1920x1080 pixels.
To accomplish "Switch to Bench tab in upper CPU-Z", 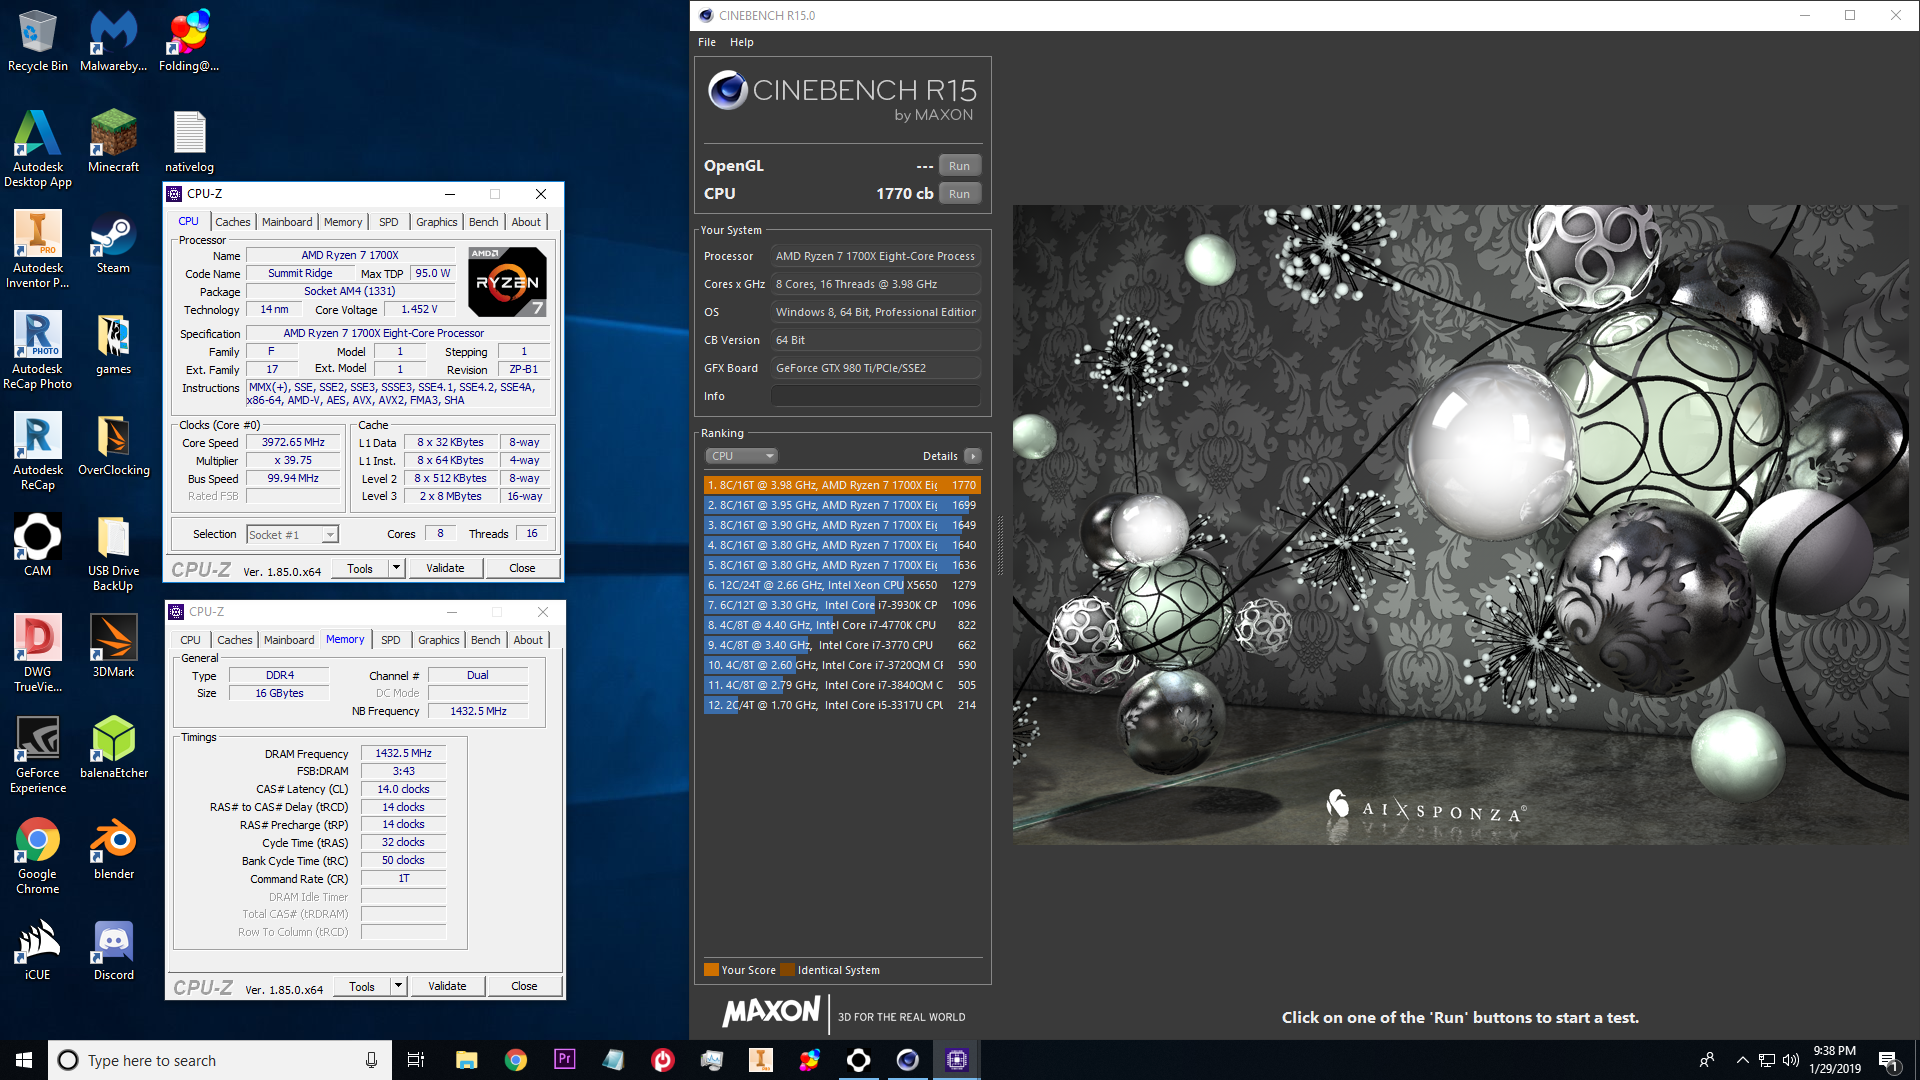I will (483, 222).
